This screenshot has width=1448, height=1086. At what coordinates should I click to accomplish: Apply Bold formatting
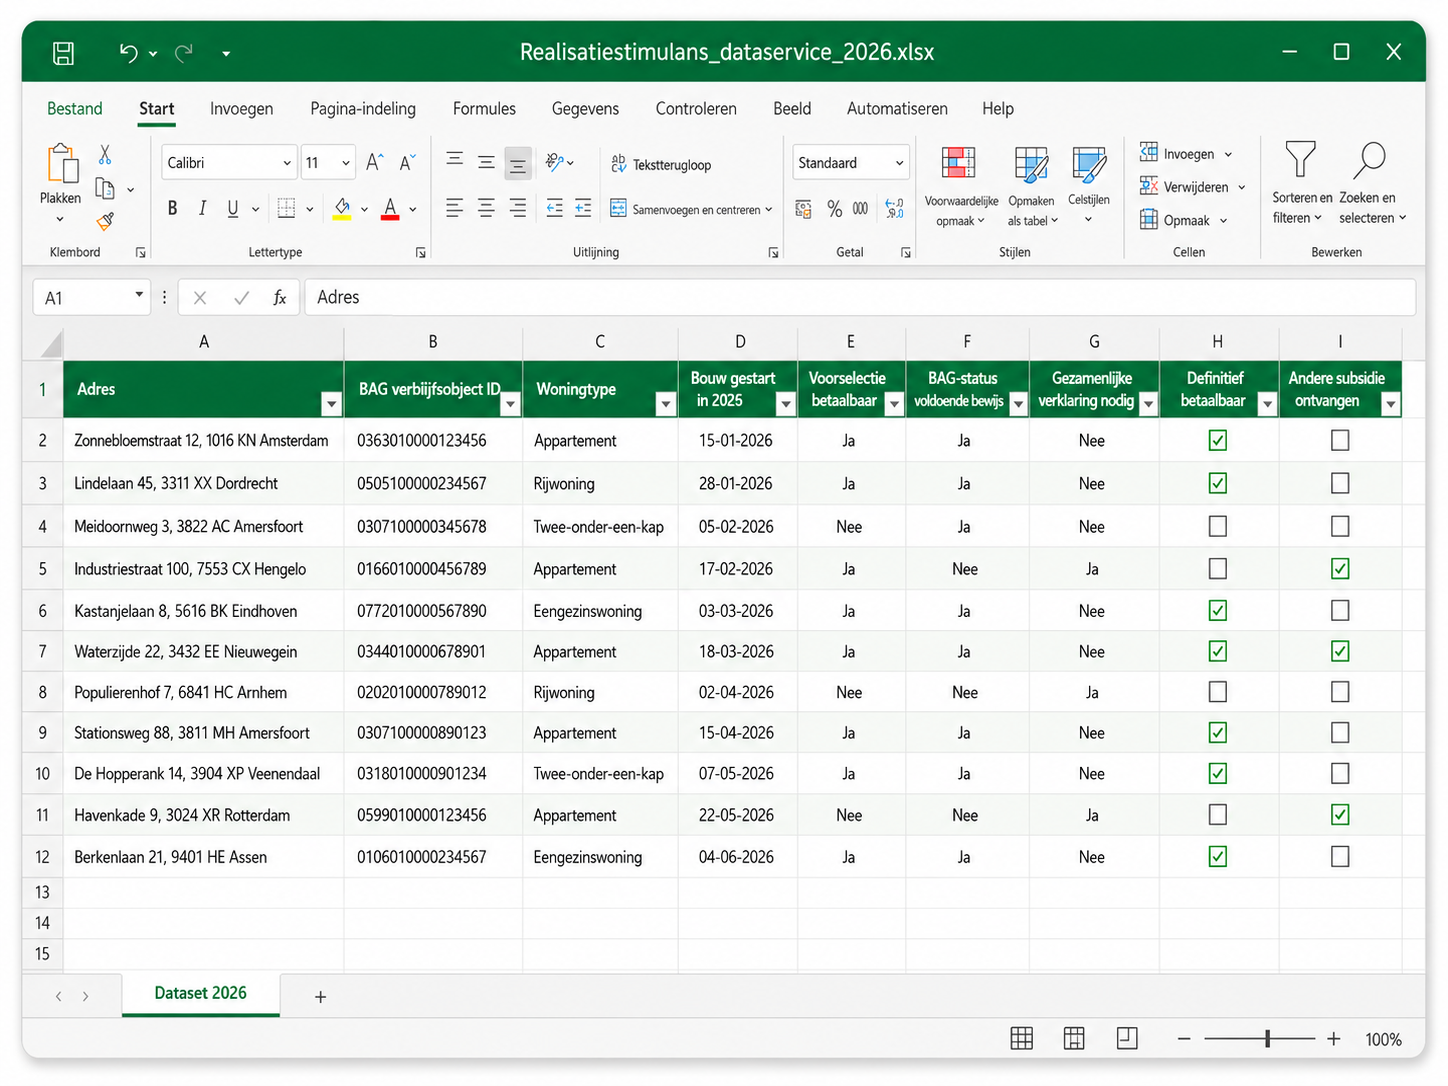point(172,208)
